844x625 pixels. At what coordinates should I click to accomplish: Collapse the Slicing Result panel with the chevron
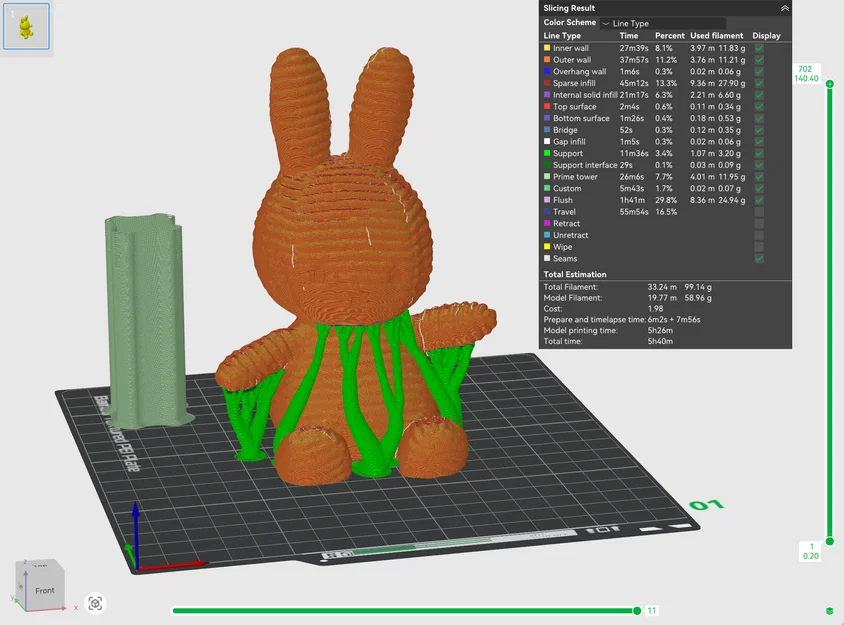click(784, 8)
